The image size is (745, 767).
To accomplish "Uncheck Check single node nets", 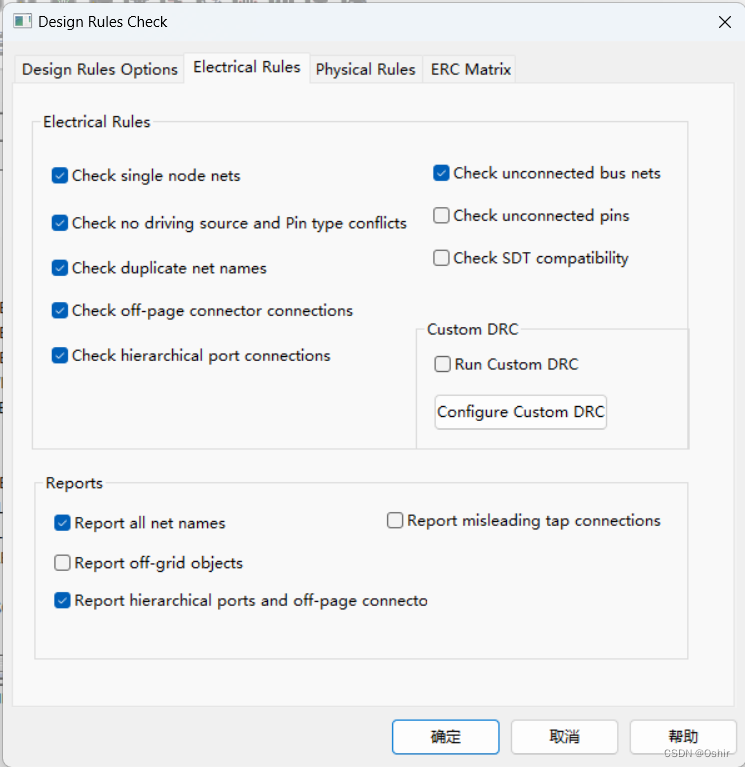I will point(60,176).
